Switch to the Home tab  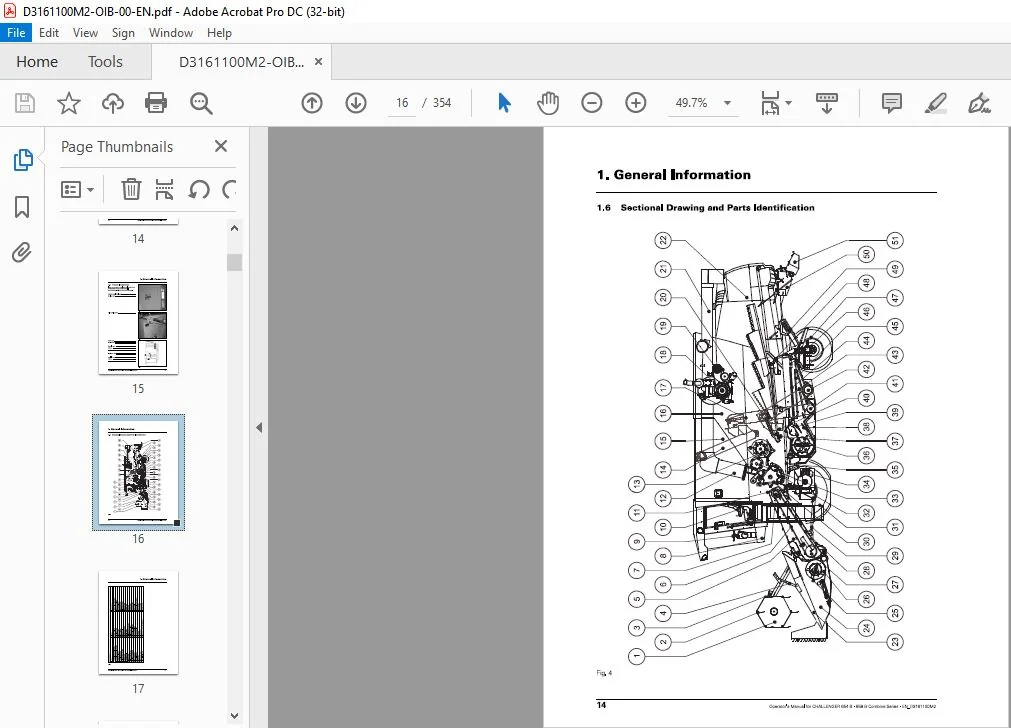tap(37, 62)
